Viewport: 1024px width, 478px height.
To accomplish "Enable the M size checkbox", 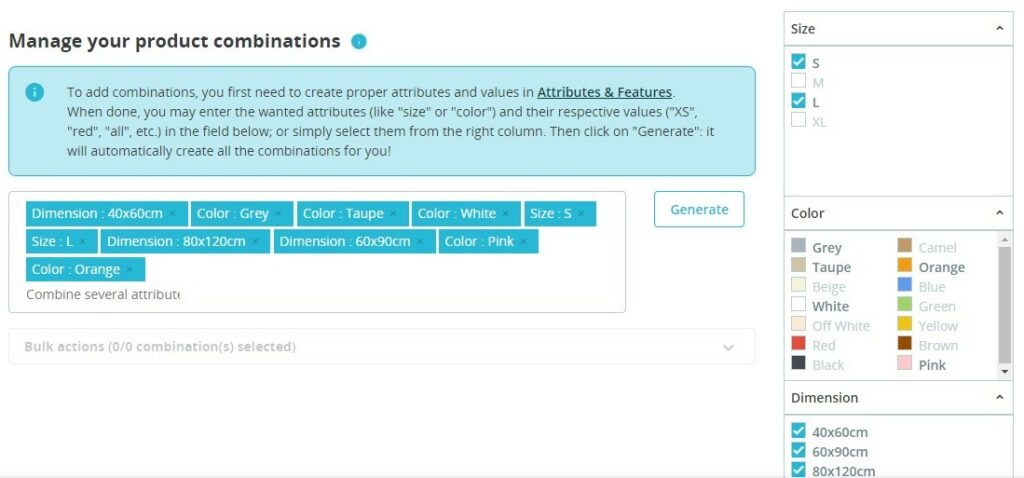I will point(798,82).
